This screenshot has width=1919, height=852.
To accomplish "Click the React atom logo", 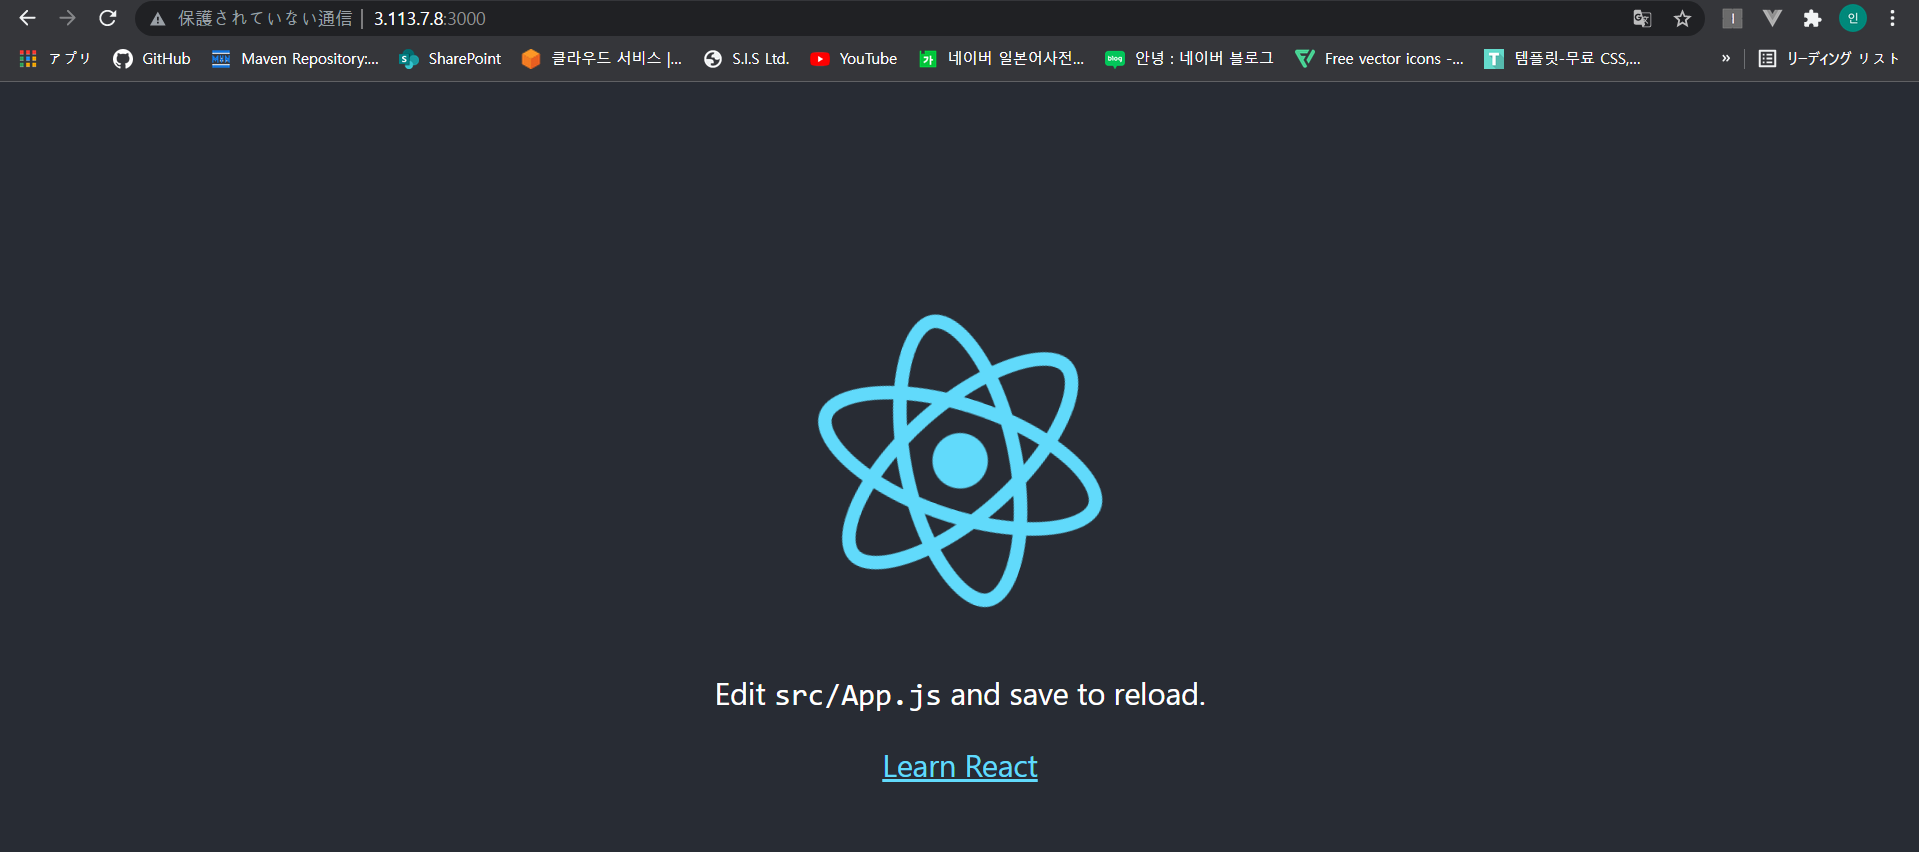I will (x=960, y=461).
